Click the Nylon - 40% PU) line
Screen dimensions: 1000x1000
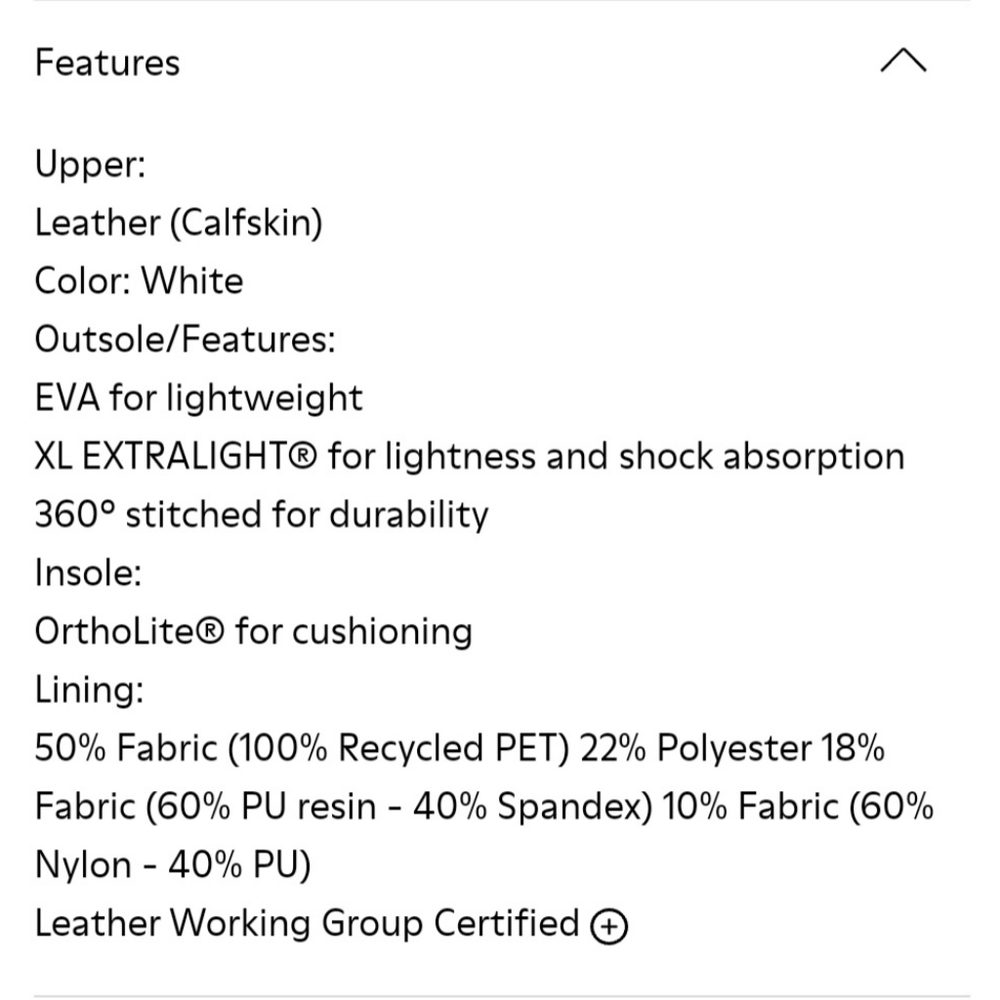click(173, 865)
